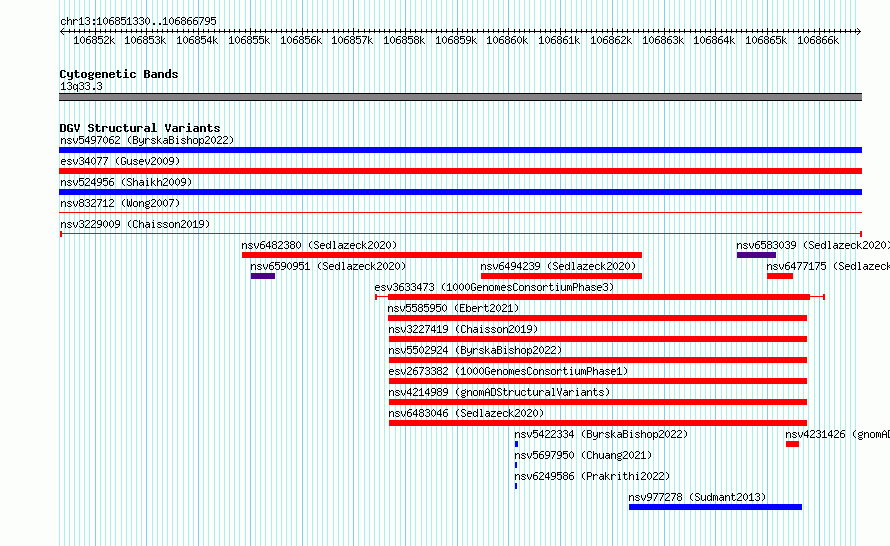Click the red bar under nsv3227419
This screenshot has height=546, width=890.
coord(598,339)
